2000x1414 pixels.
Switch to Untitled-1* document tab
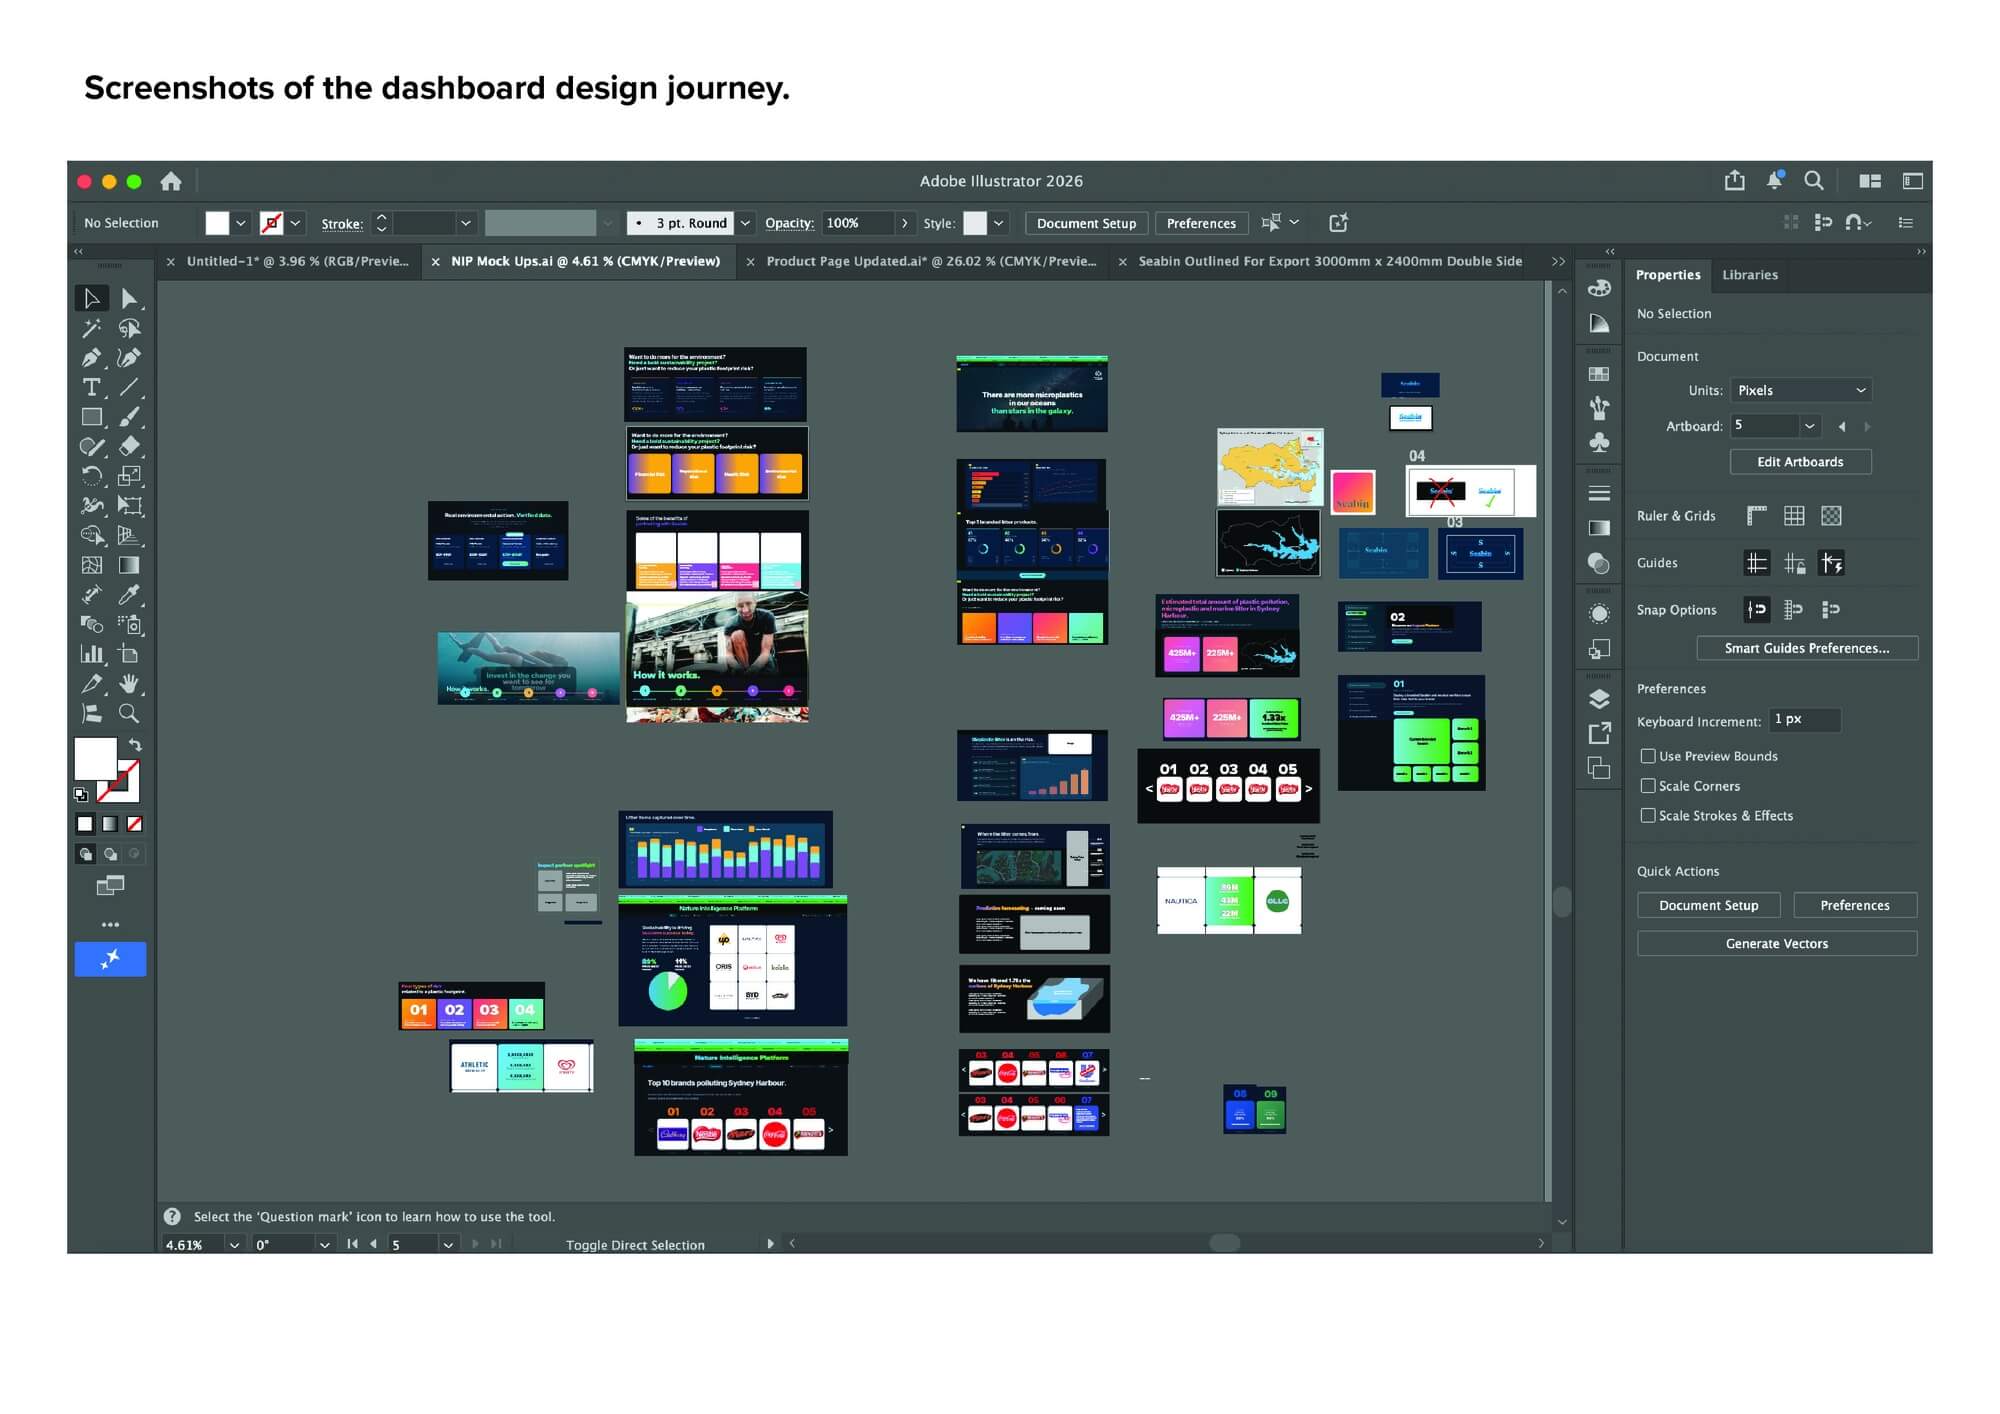(297, 261)
